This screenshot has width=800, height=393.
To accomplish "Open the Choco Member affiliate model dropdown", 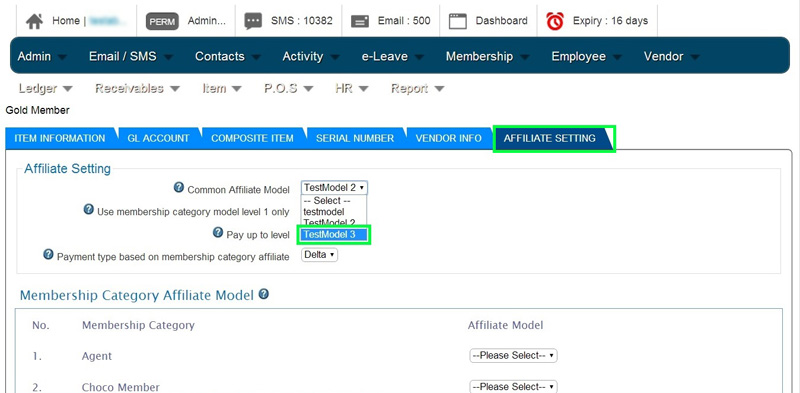I will (513, 387).
